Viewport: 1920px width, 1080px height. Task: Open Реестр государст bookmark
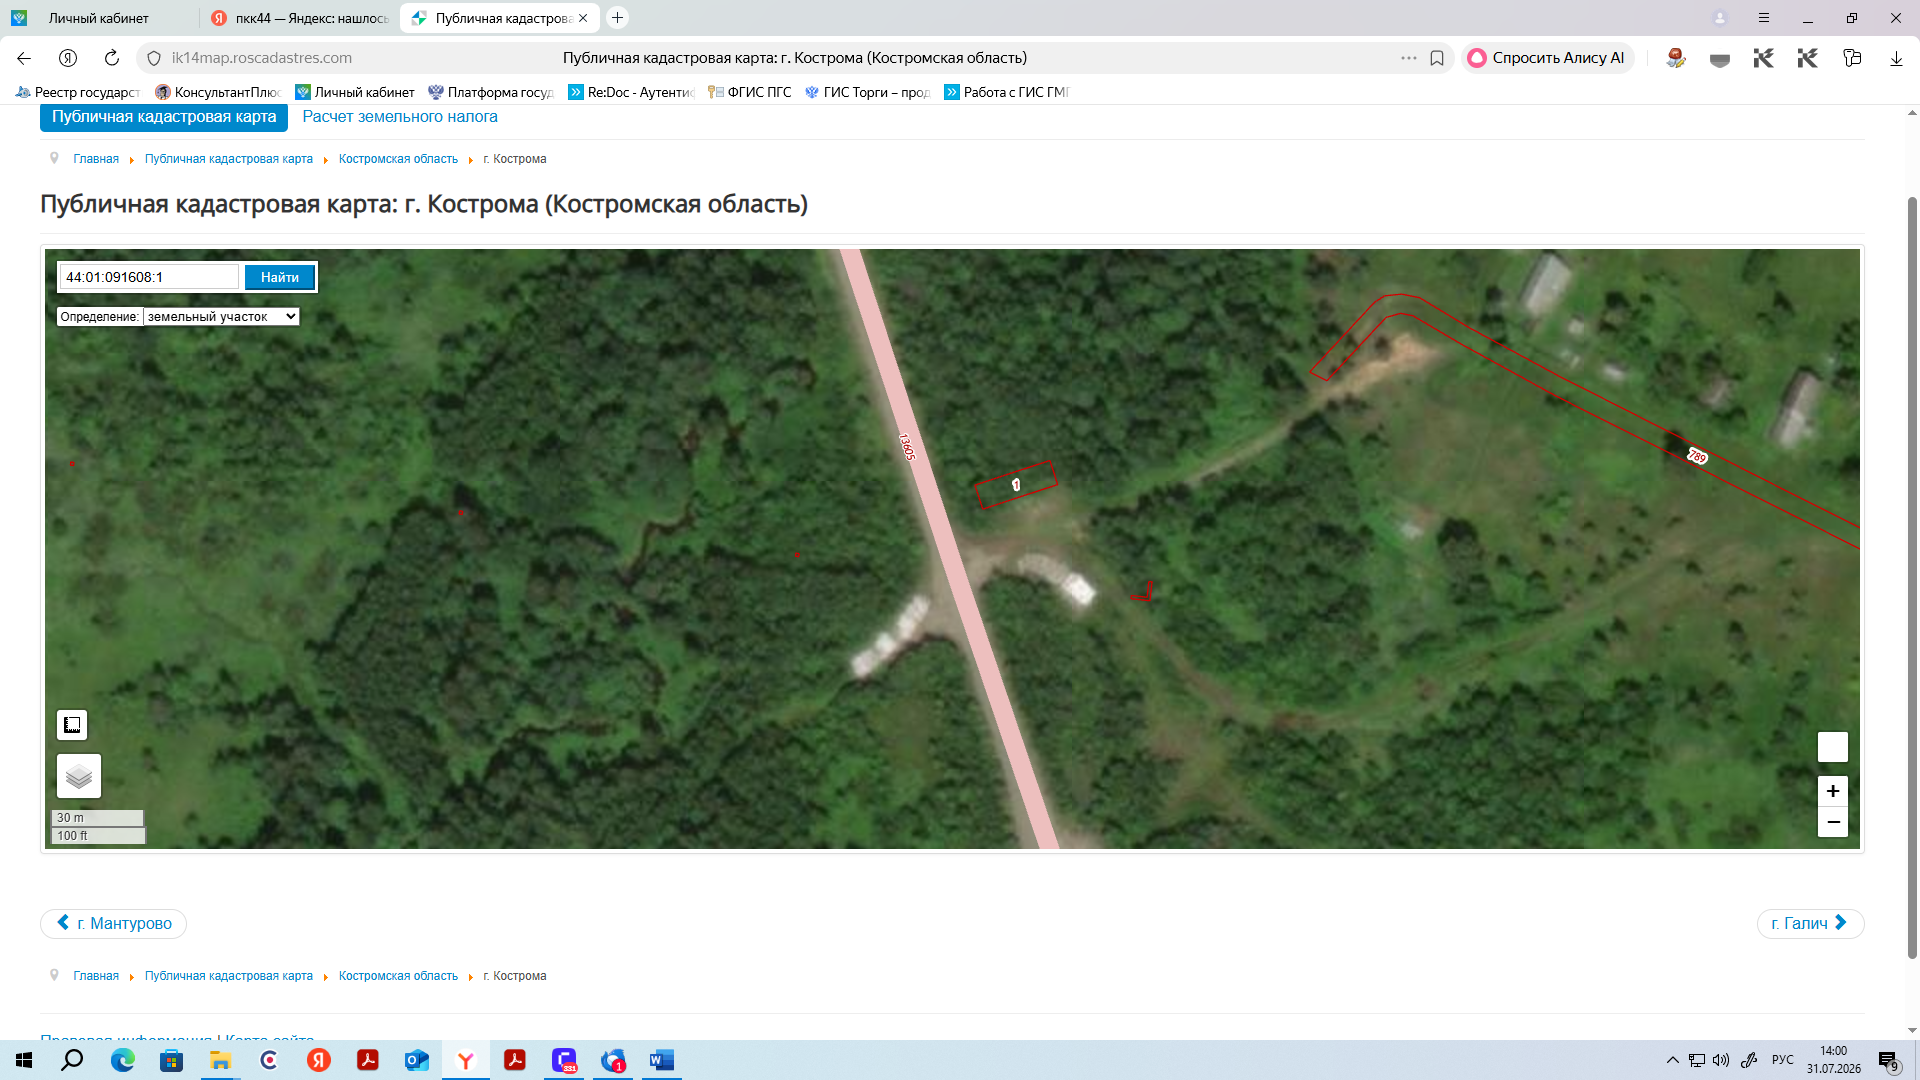point(78,92)
